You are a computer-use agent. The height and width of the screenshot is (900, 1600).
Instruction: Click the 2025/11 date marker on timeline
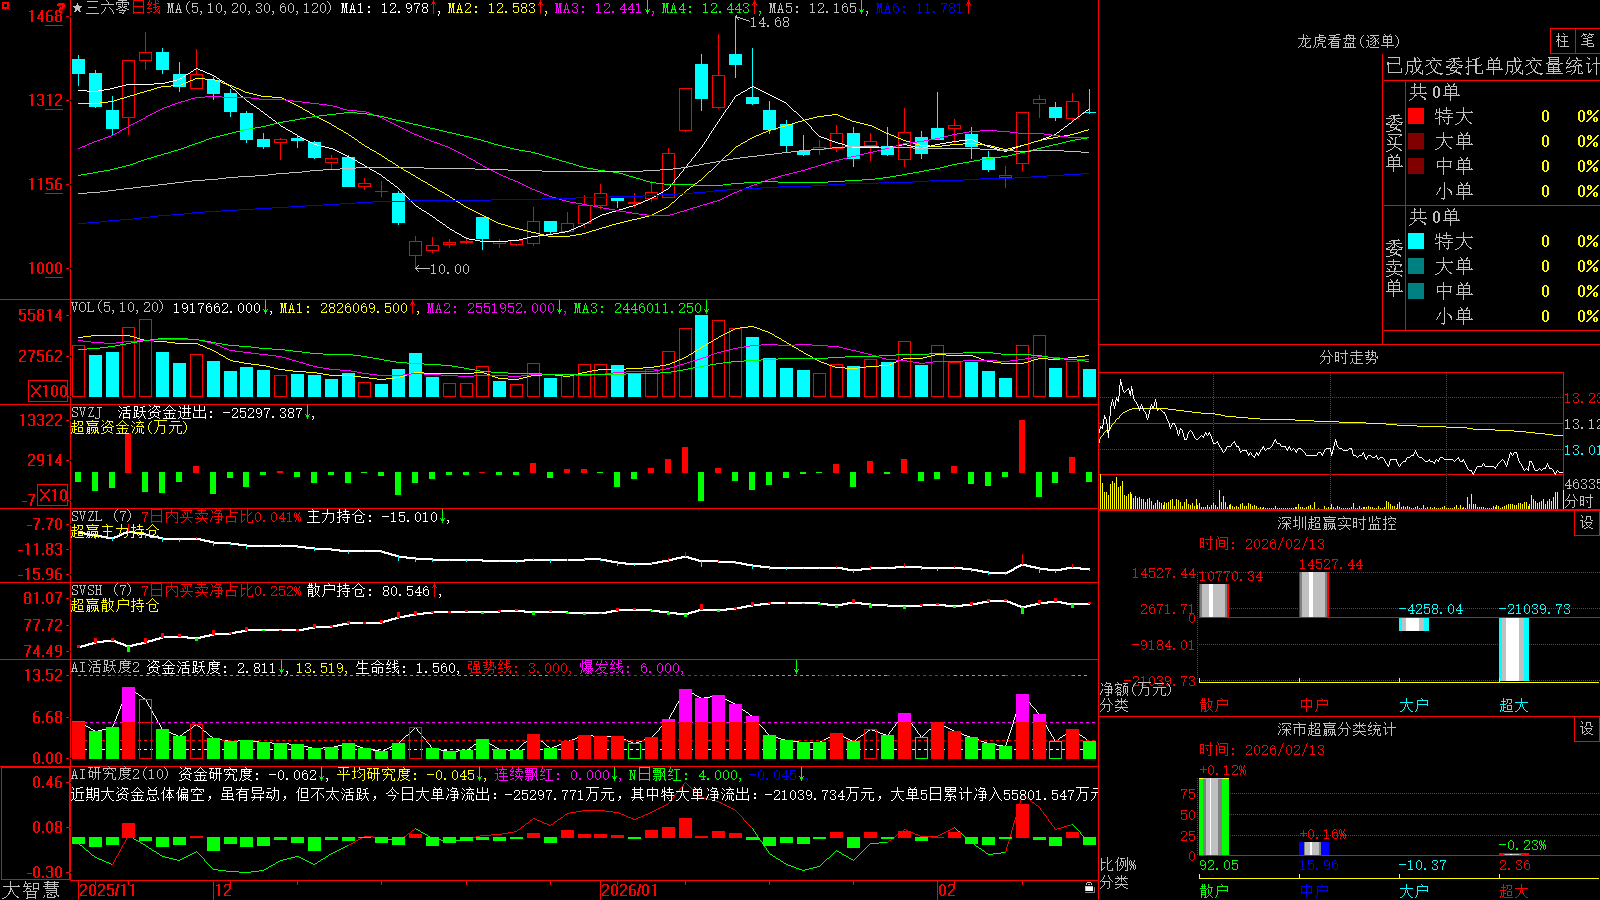pos(107,890)
